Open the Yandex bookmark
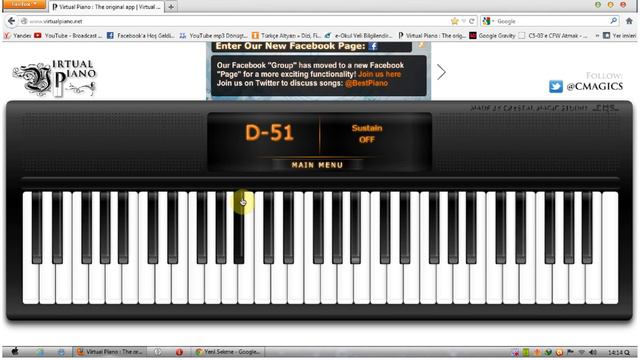Image resolution: width=640 pixels, height=360 pixels. click(x=18, y=36)
